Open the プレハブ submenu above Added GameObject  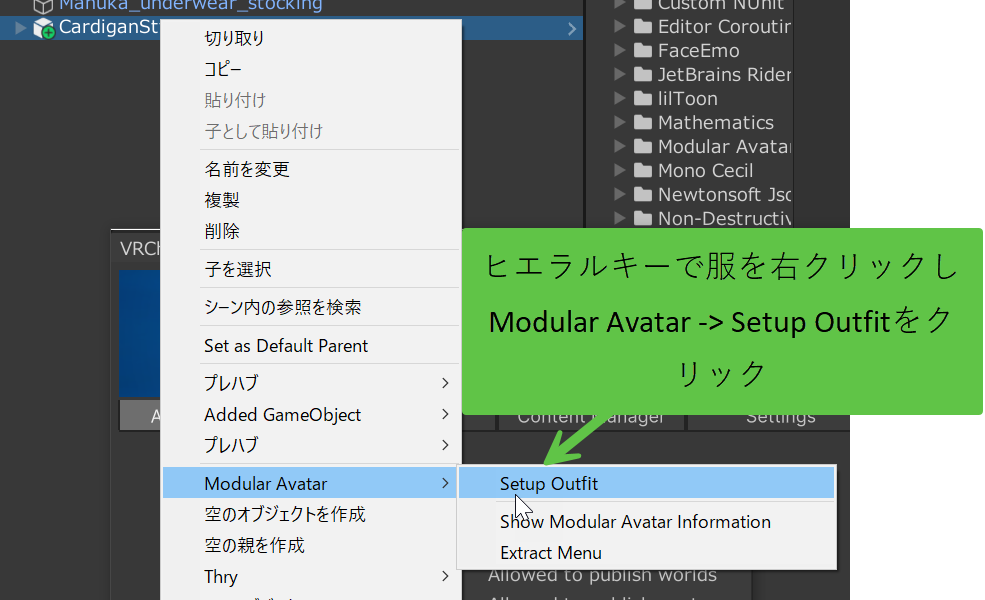pos(312,383)
